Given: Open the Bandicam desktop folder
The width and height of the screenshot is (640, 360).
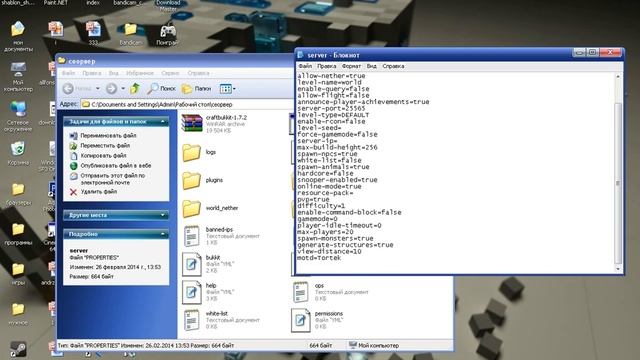Looking at the screenshot, I should point(131,33).
